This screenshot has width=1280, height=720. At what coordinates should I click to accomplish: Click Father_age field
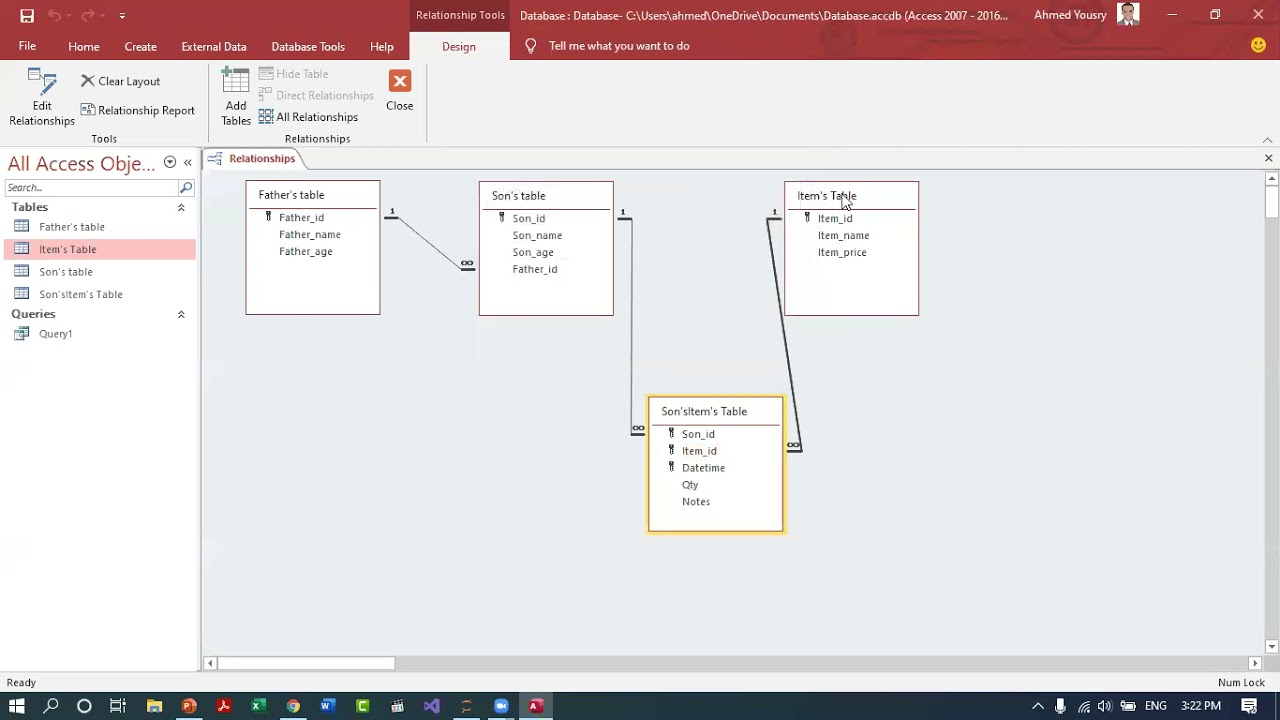(x=306, y=252)
